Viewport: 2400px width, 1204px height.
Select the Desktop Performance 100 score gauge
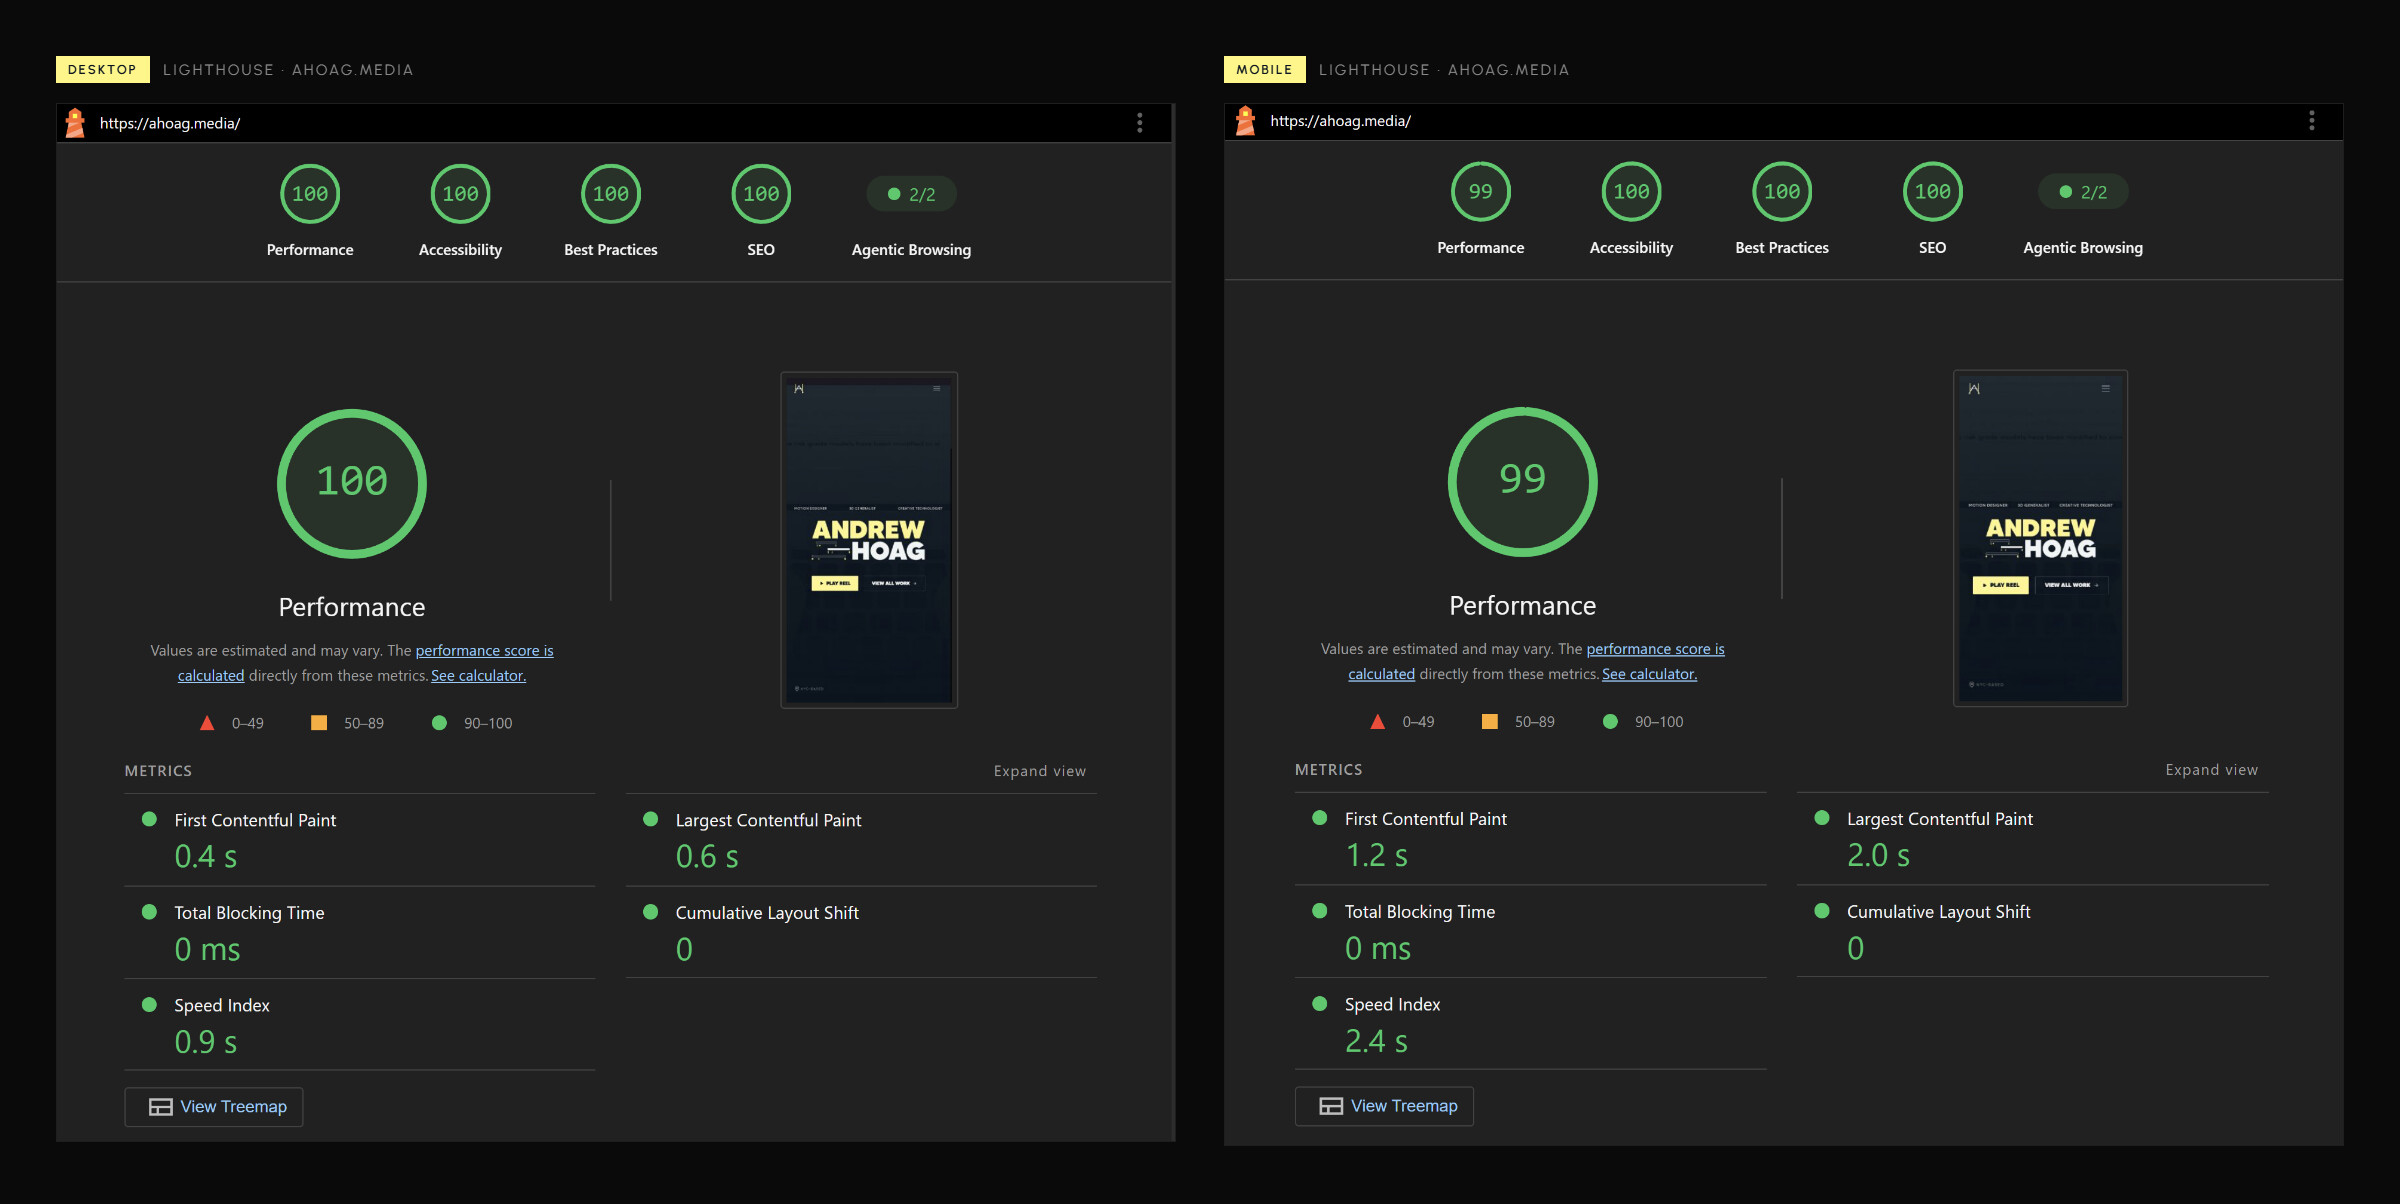pyautogui.click(x=310, y=194)
